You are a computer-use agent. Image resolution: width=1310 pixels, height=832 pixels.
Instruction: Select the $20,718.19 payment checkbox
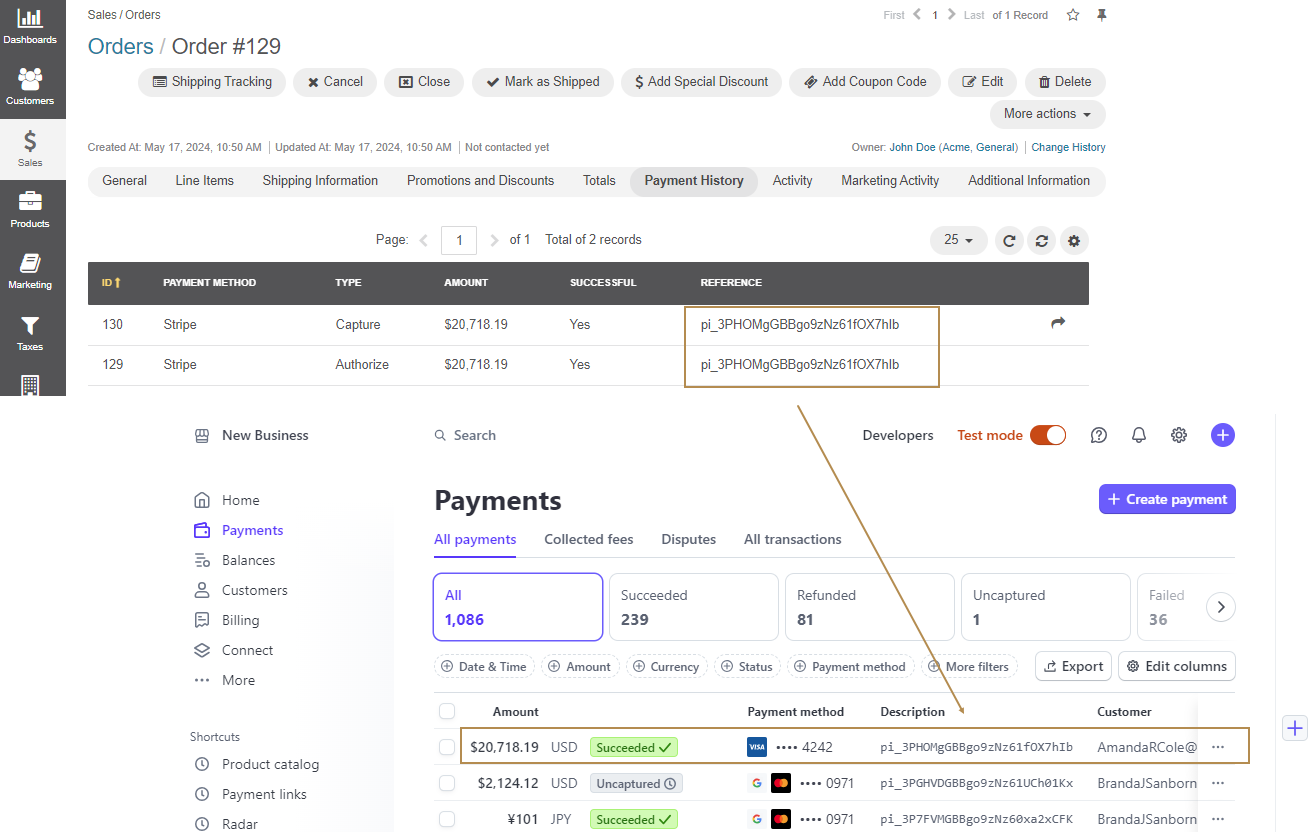pyautogui.click(x=447, y=747)
